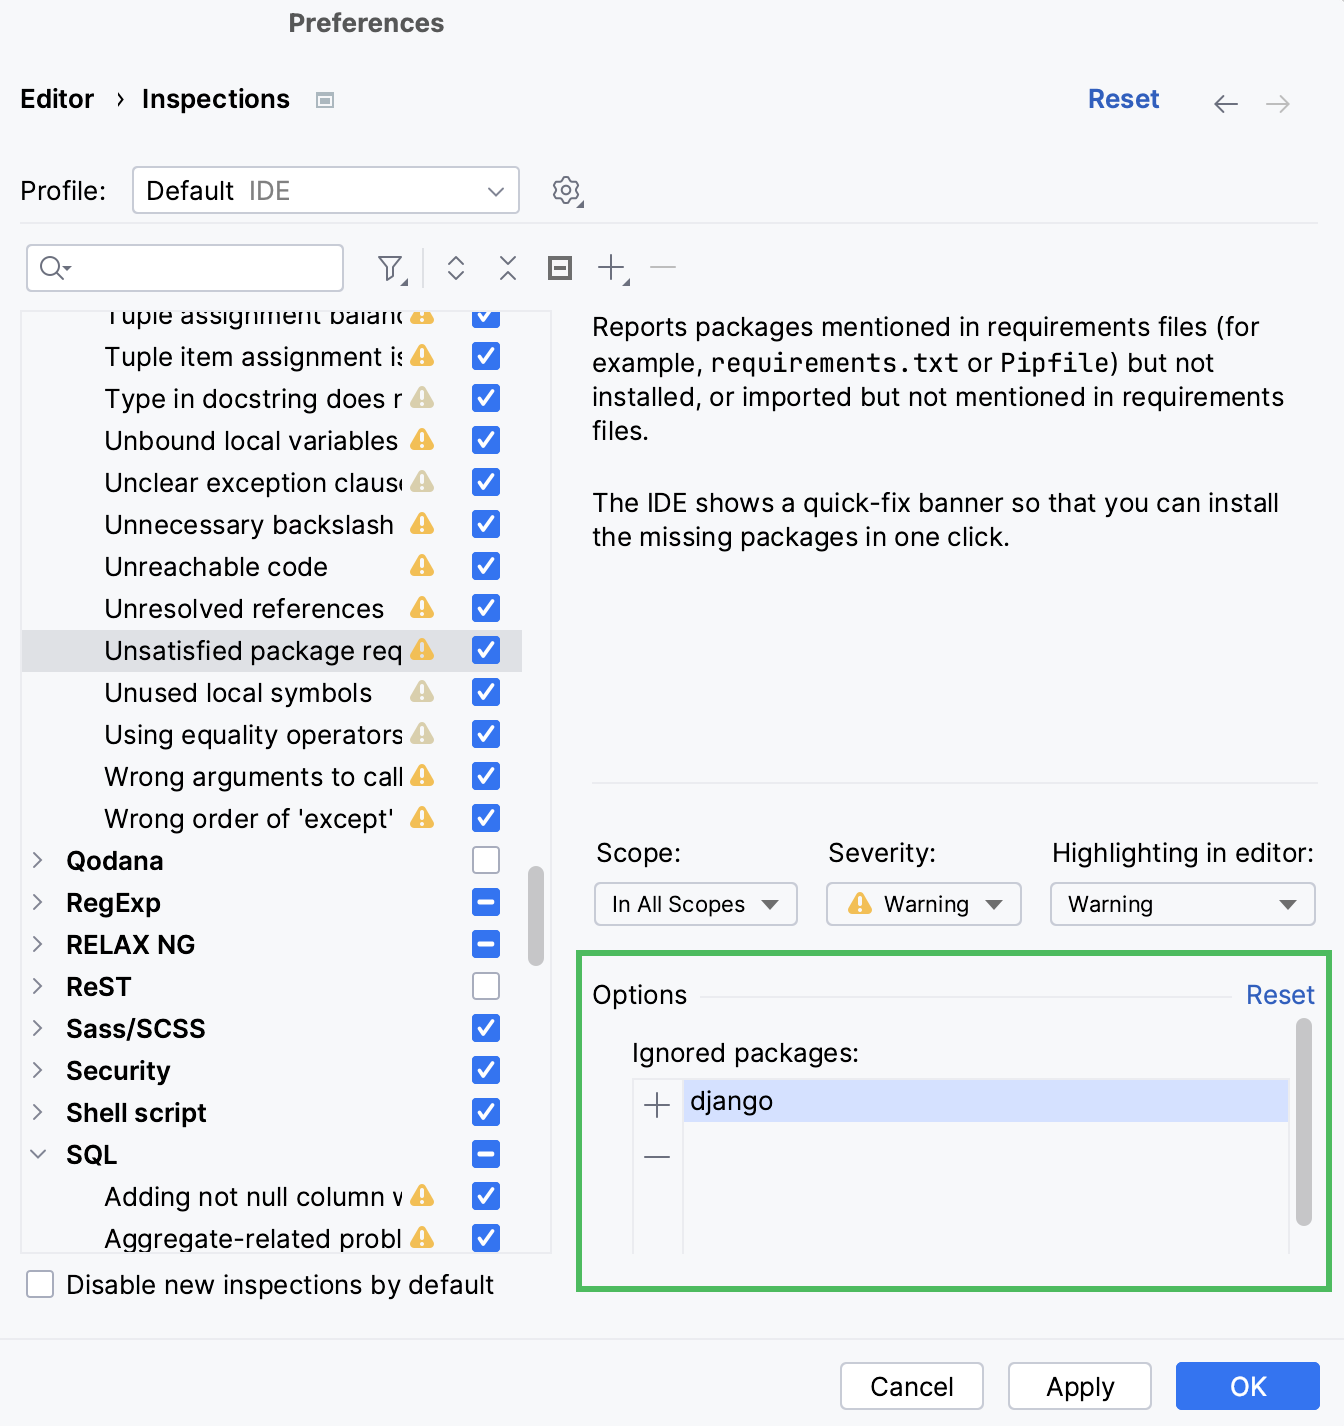Remove django using the minus icon
Screen dimensions: 1344x1426
pos(657,1157)
